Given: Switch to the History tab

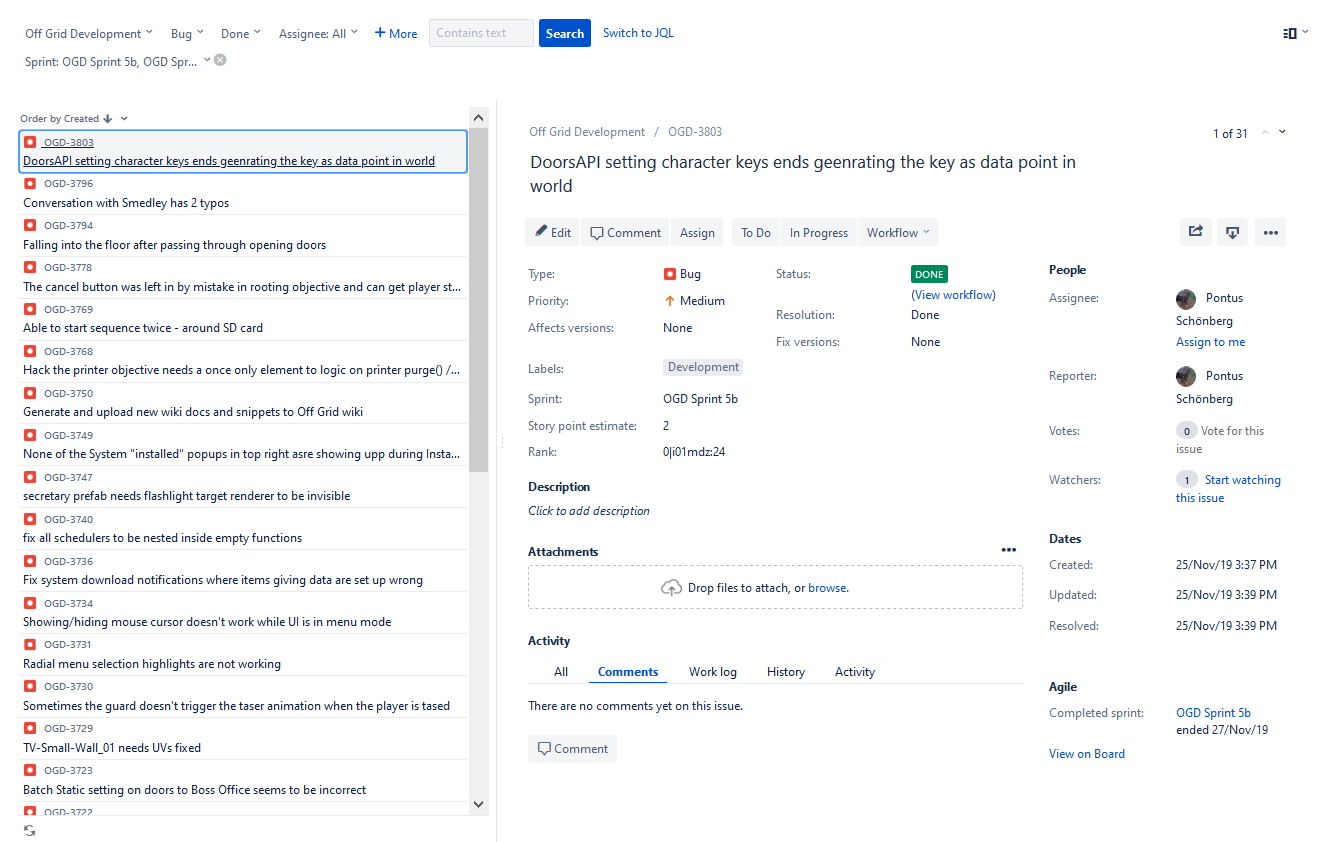Looking at the screenshot, I should tap(785, 672).
